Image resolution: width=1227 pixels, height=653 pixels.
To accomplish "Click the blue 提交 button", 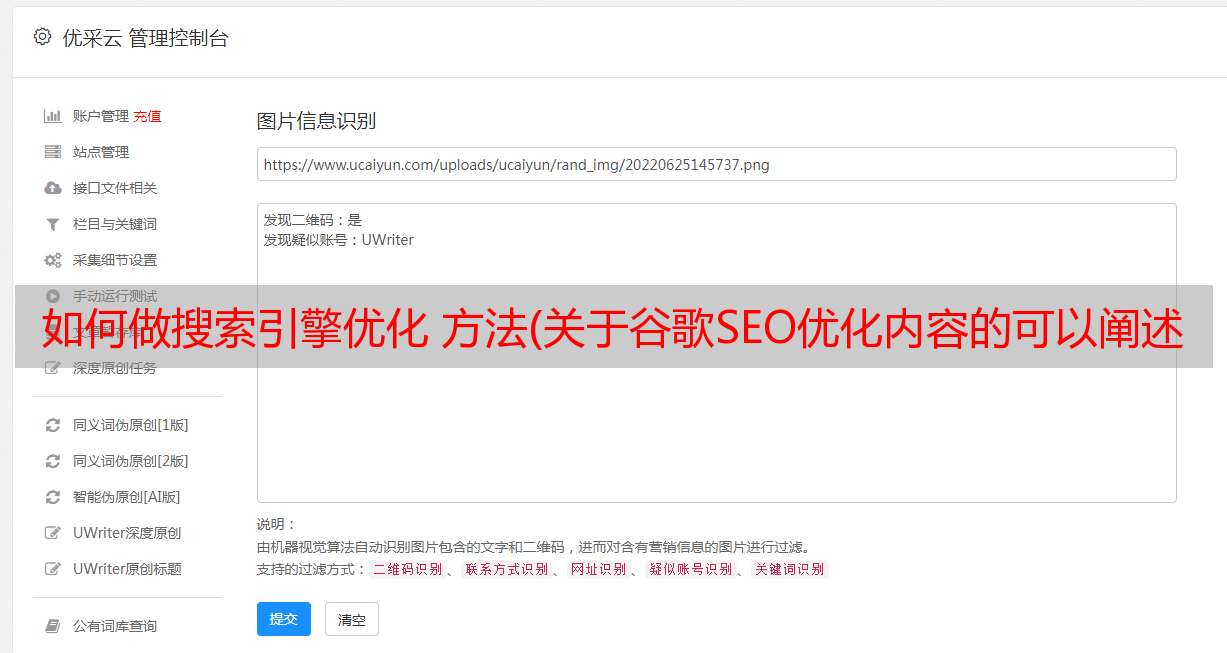I will tap(284, 619).
